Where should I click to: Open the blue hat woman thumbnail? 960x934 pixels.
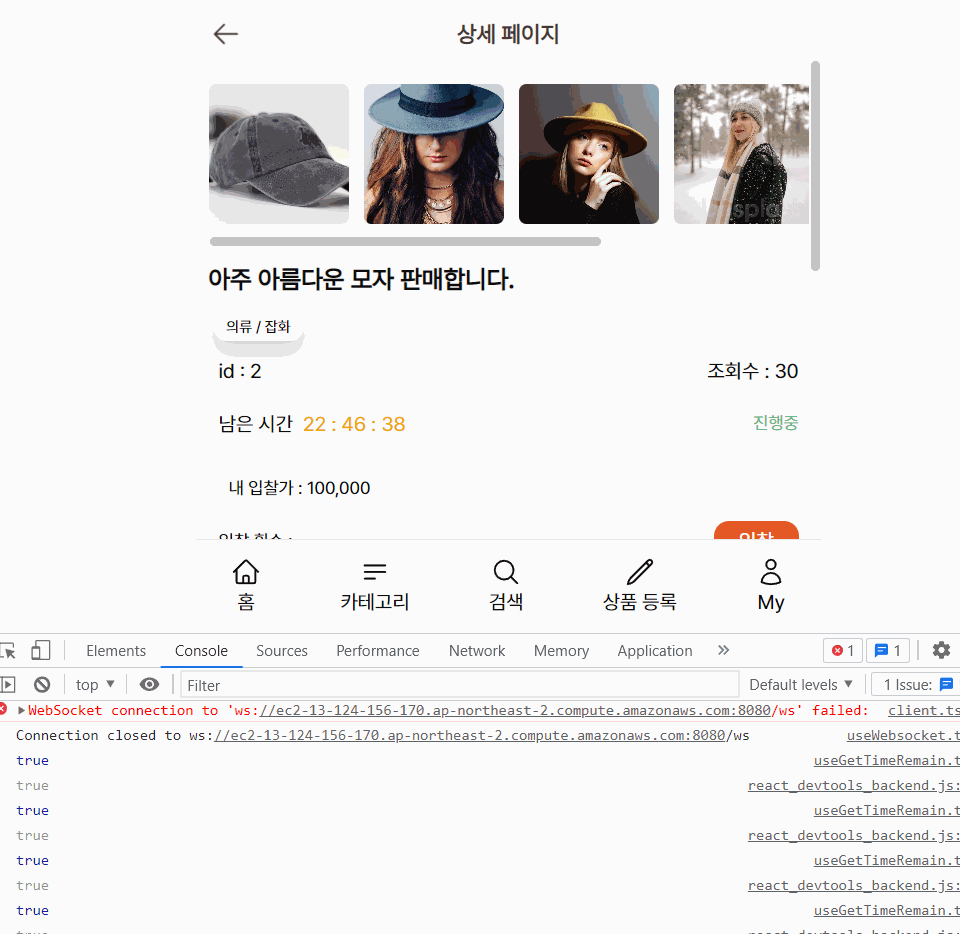[434, 154]
